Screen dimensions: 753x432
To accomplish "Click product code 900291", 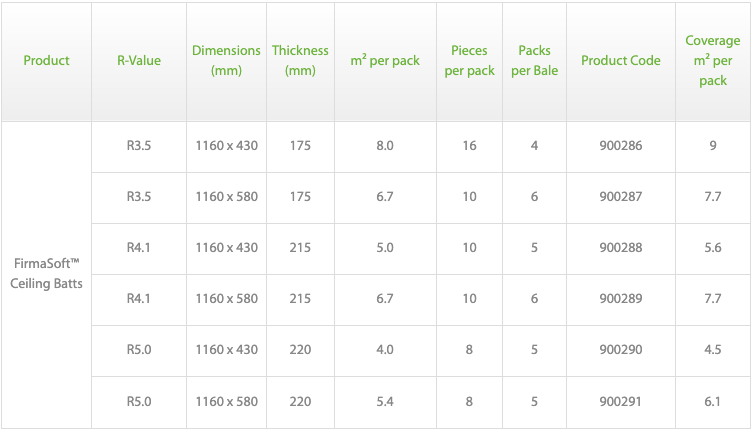I will point(621,402).
